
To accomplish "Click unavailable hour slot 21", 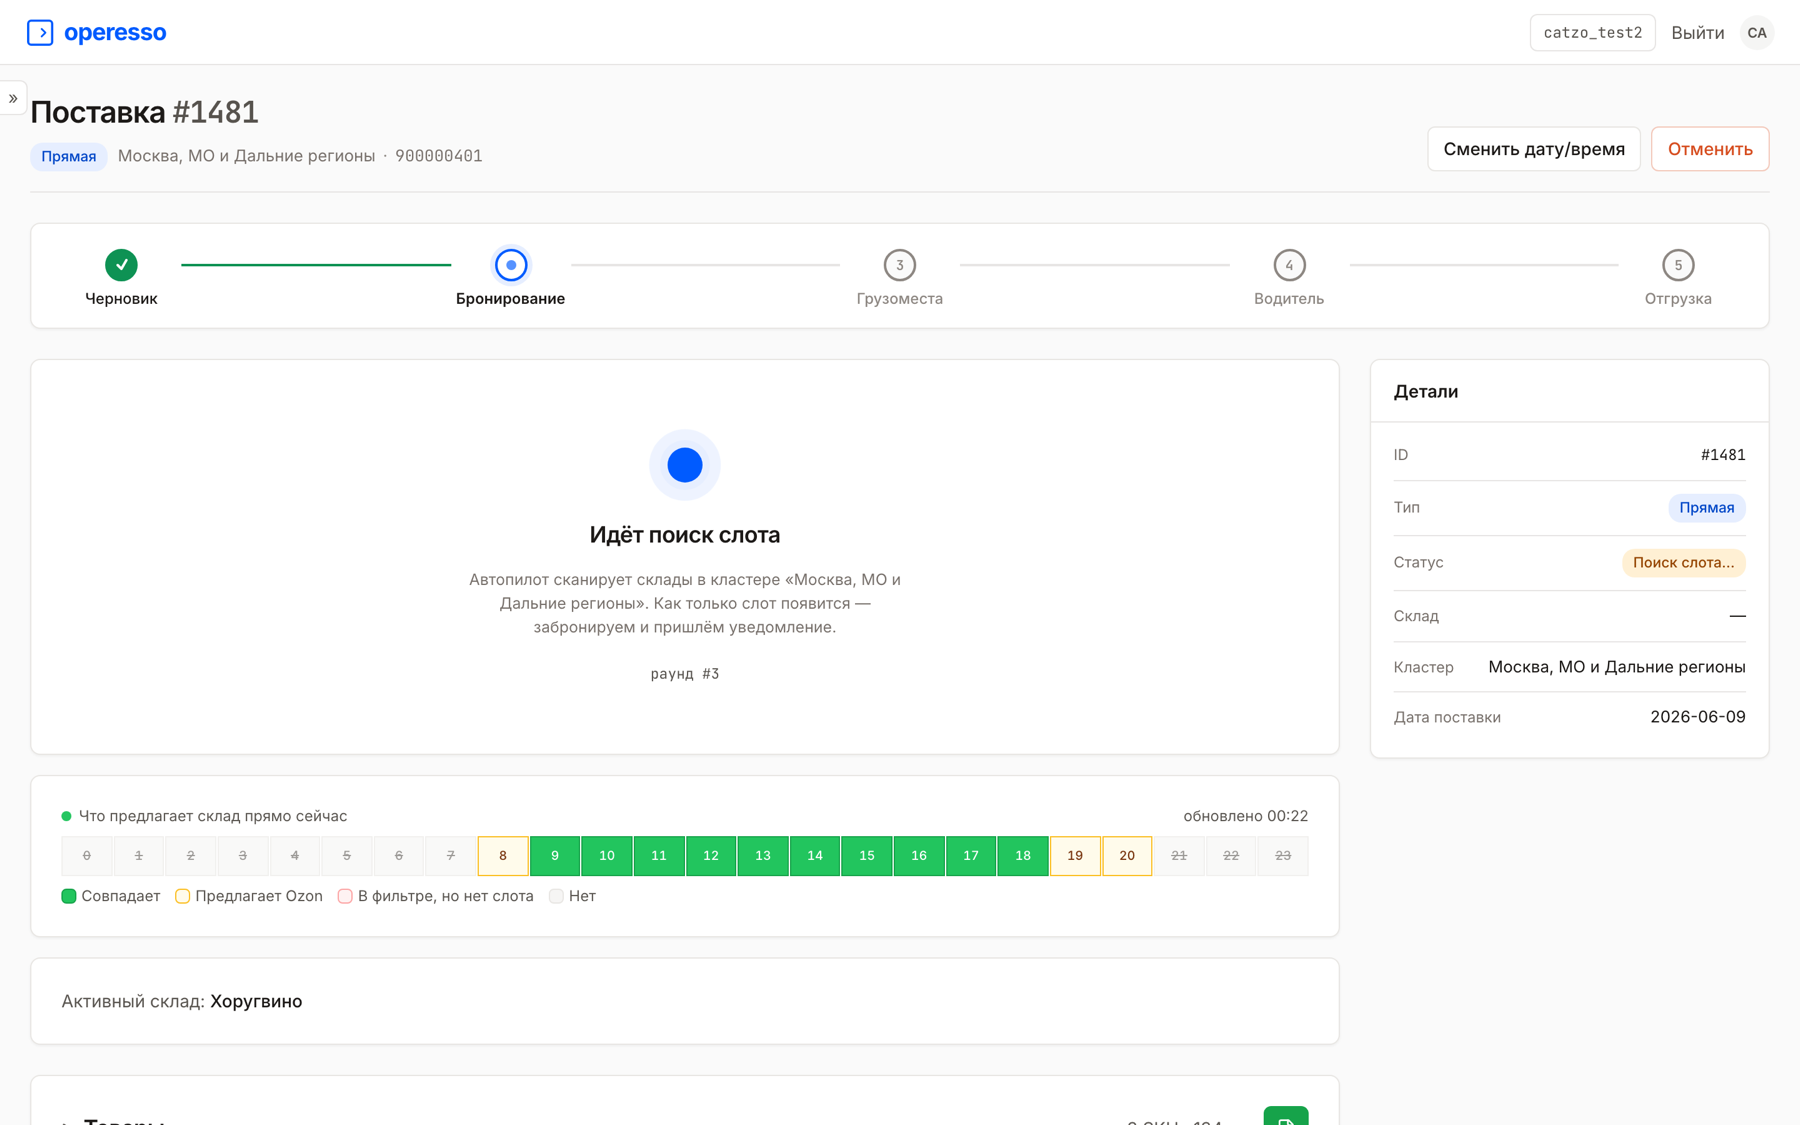I will 1179,856.
